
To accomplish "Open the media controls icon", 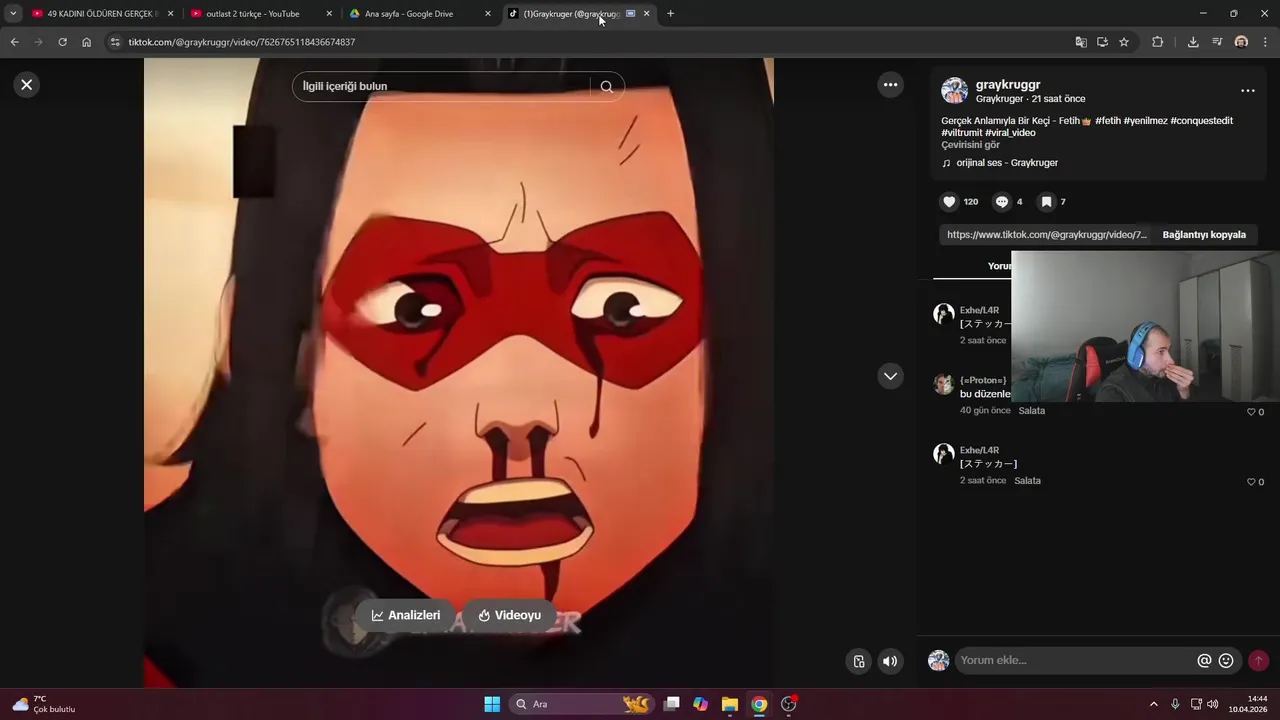I will [x=1217, y=42].
